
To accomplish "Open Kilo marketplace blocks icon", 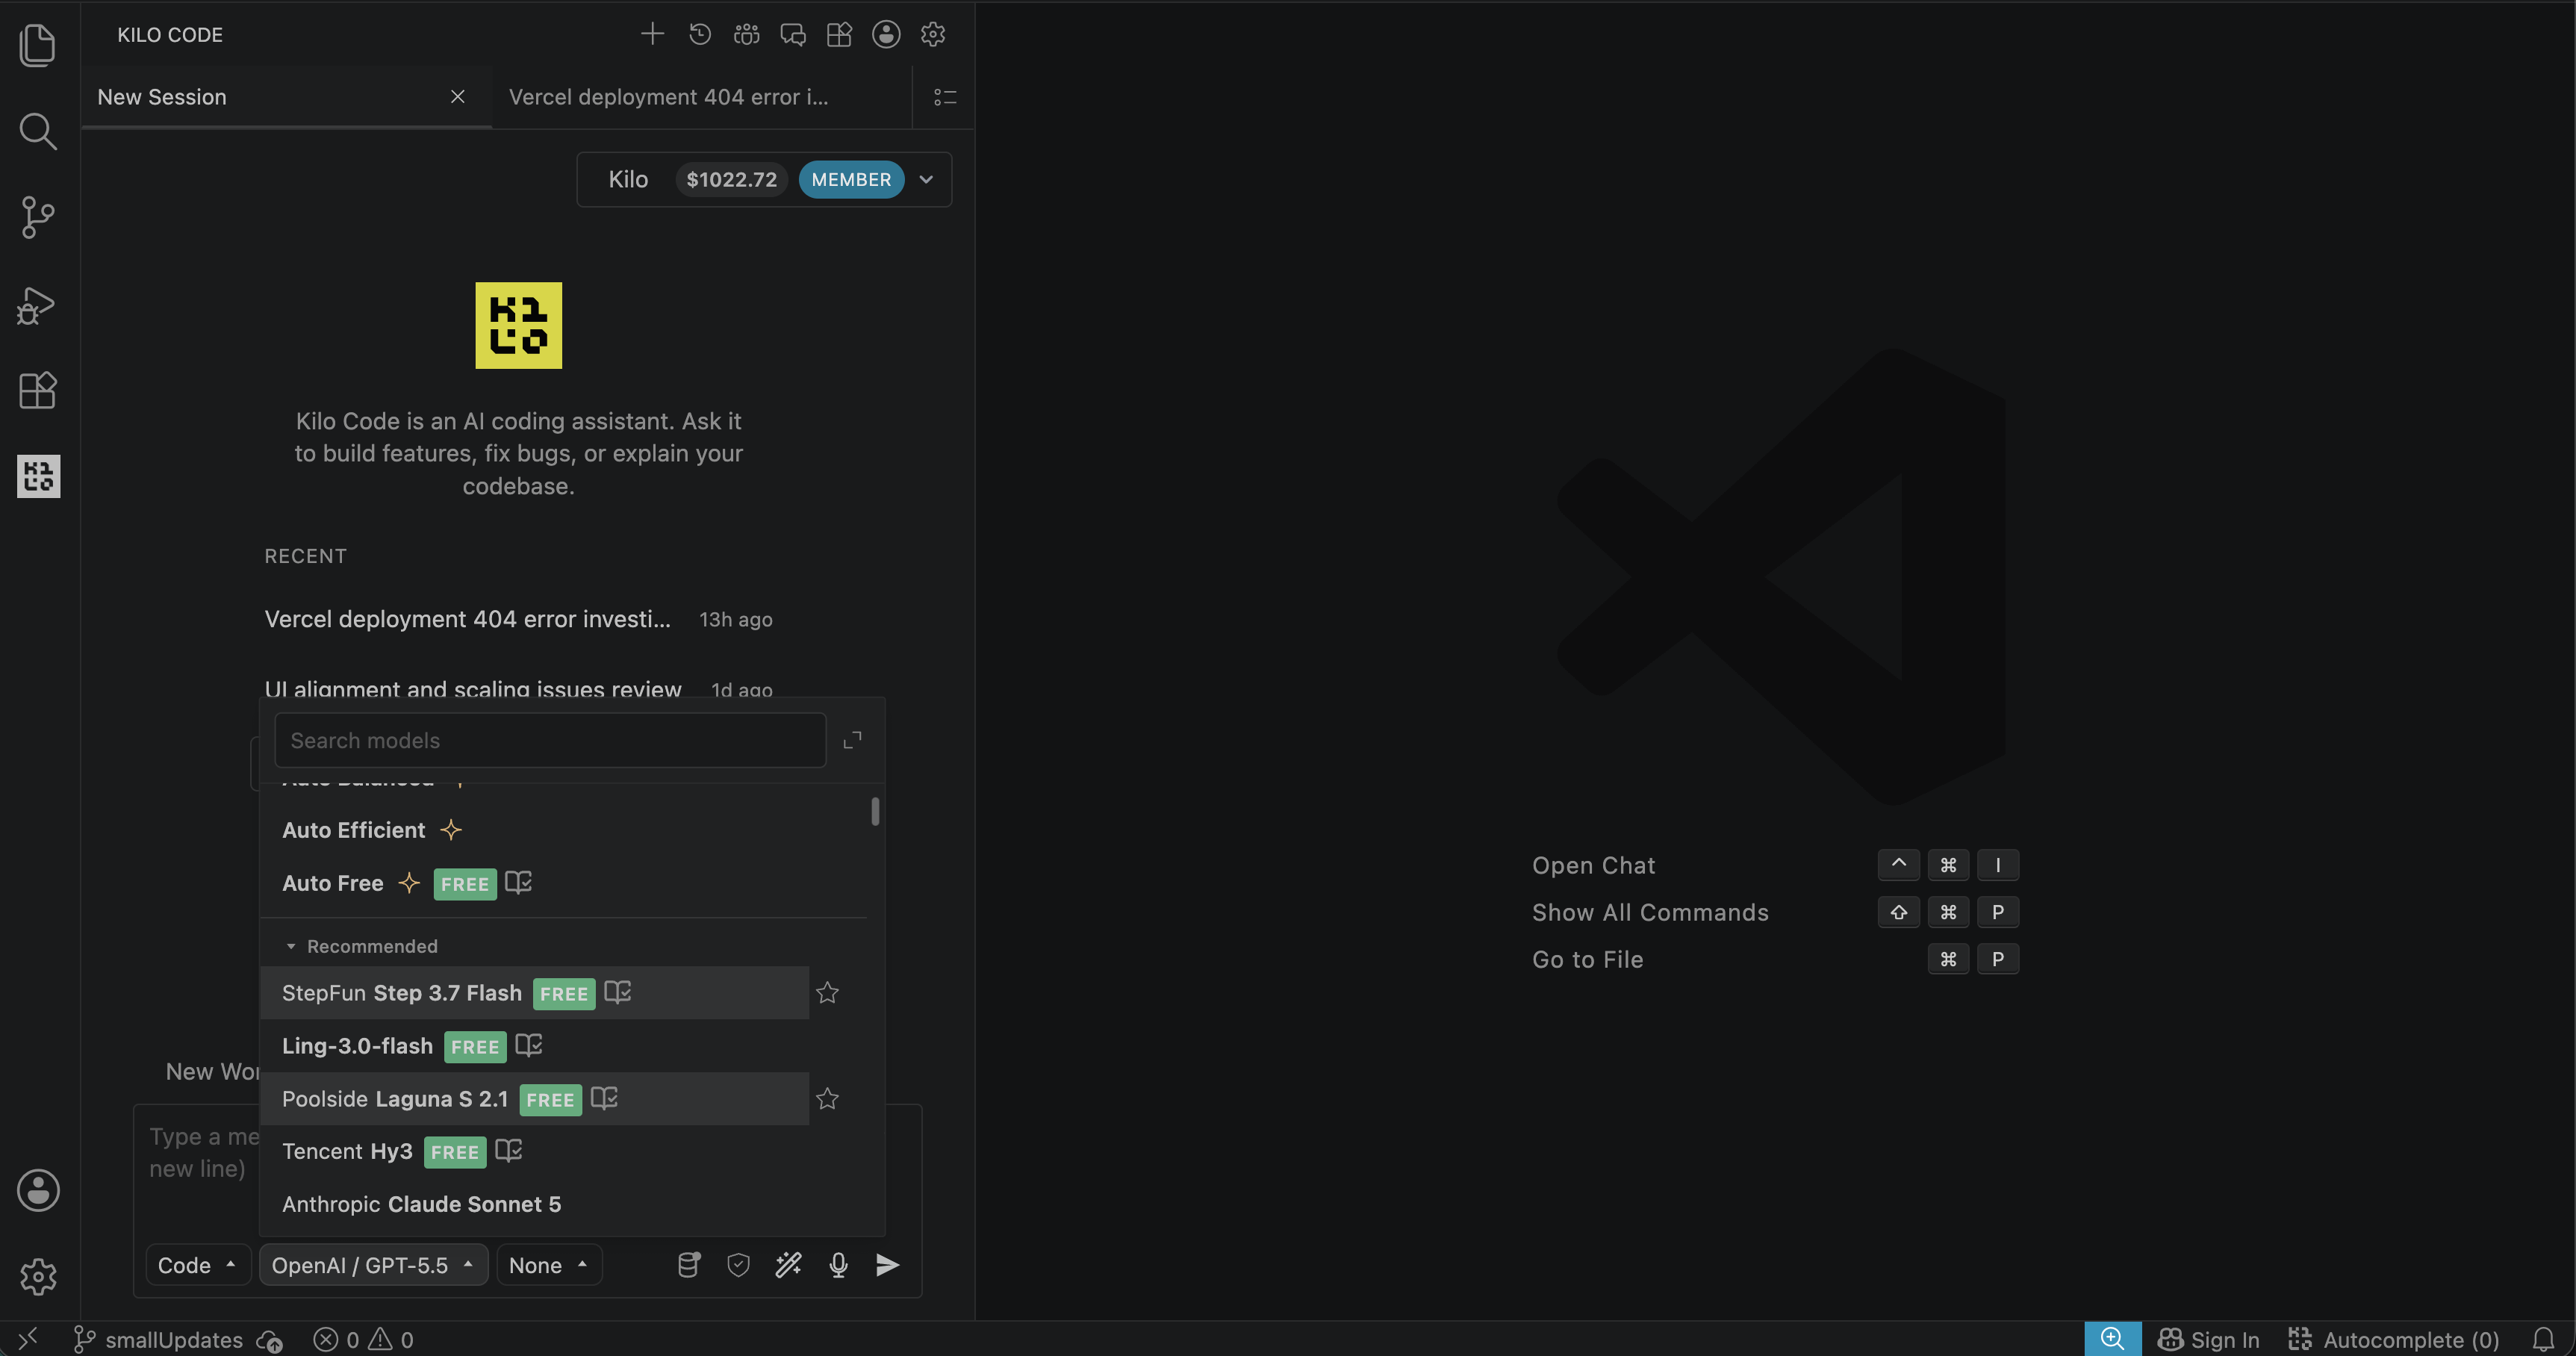I will pyautogui.click(x=839, y=34).
